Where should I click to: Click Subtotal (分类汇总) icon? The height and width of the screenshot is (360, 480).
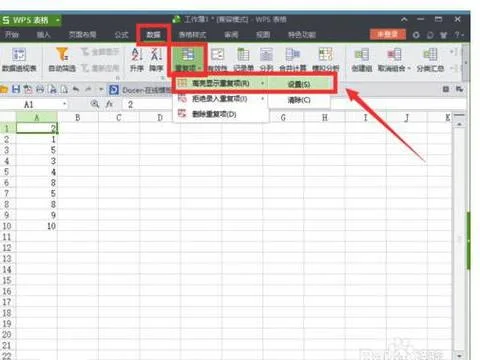[x=430, y=60]
